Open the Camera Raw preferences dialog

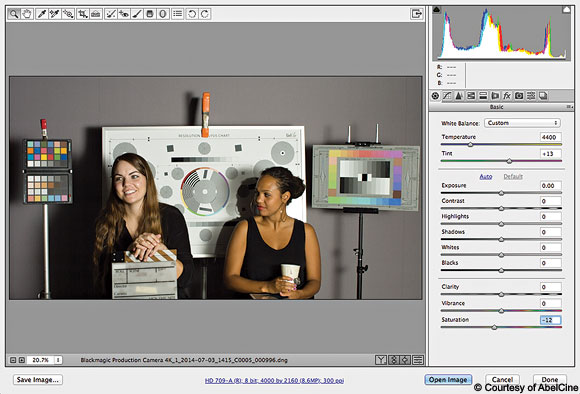point(178,14)
